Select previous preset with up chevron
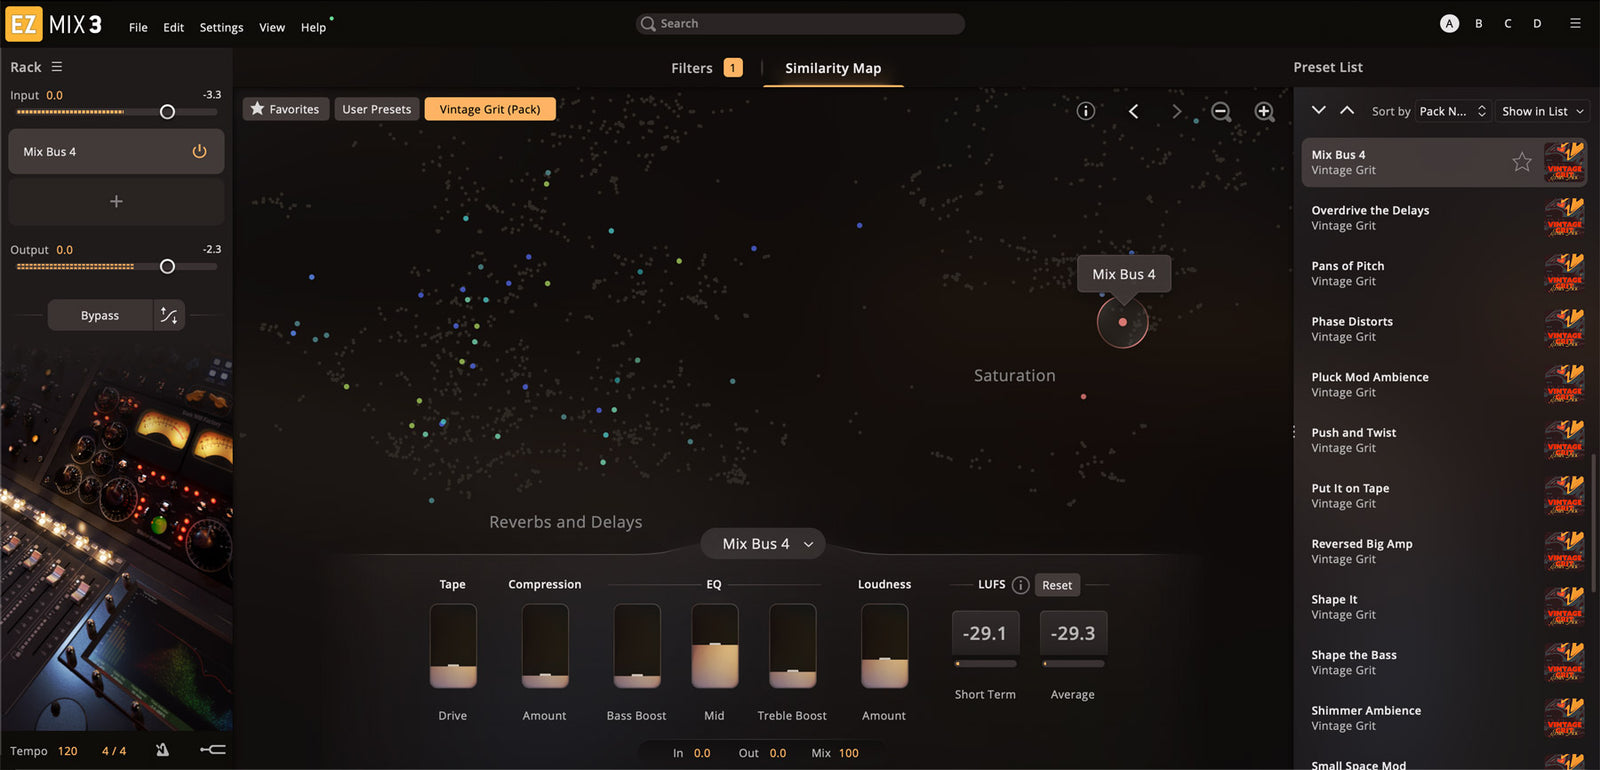The width and height of the screenshot is (1600, 770). click(1347, 110)
